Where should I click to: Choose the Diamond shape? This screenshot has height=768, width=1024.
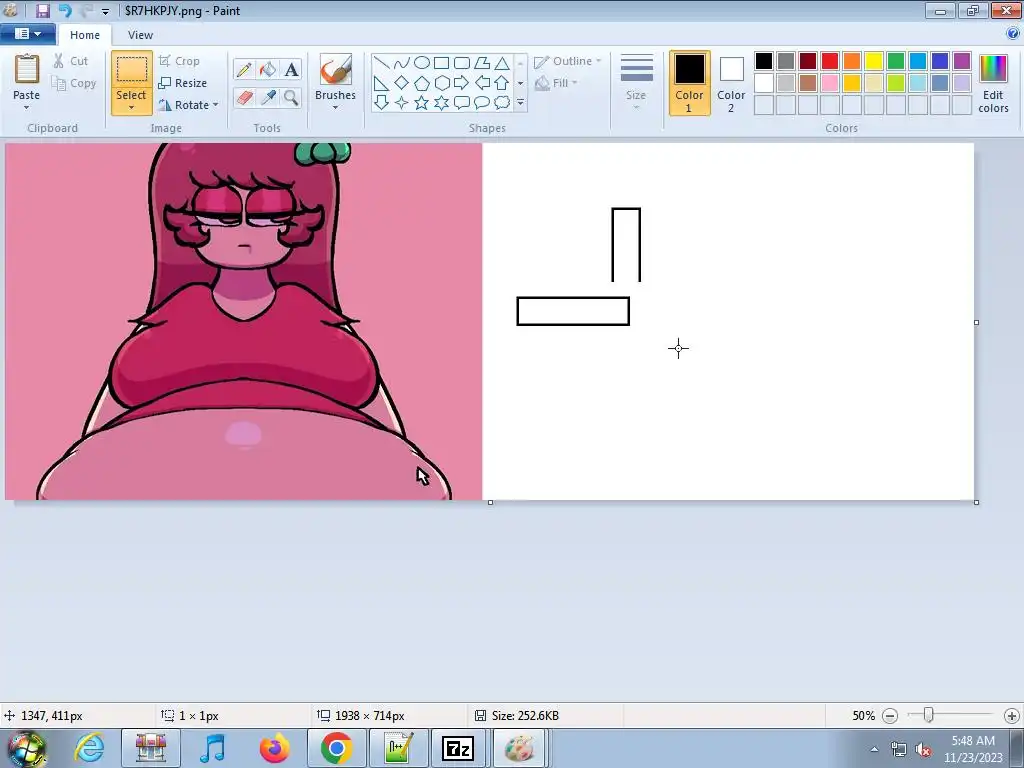[402, 83]
